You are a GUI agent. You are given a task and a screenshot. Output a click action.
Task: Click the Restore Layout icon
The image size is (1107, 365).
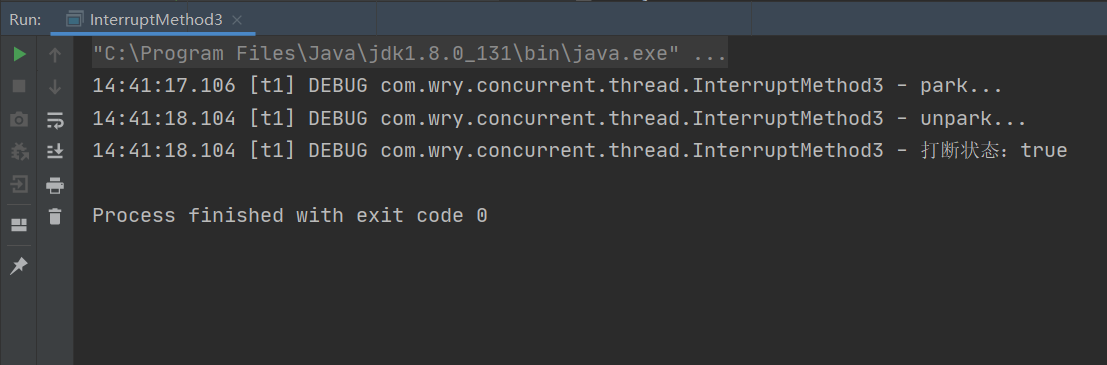pyautogui.click(x=19, y=225)
